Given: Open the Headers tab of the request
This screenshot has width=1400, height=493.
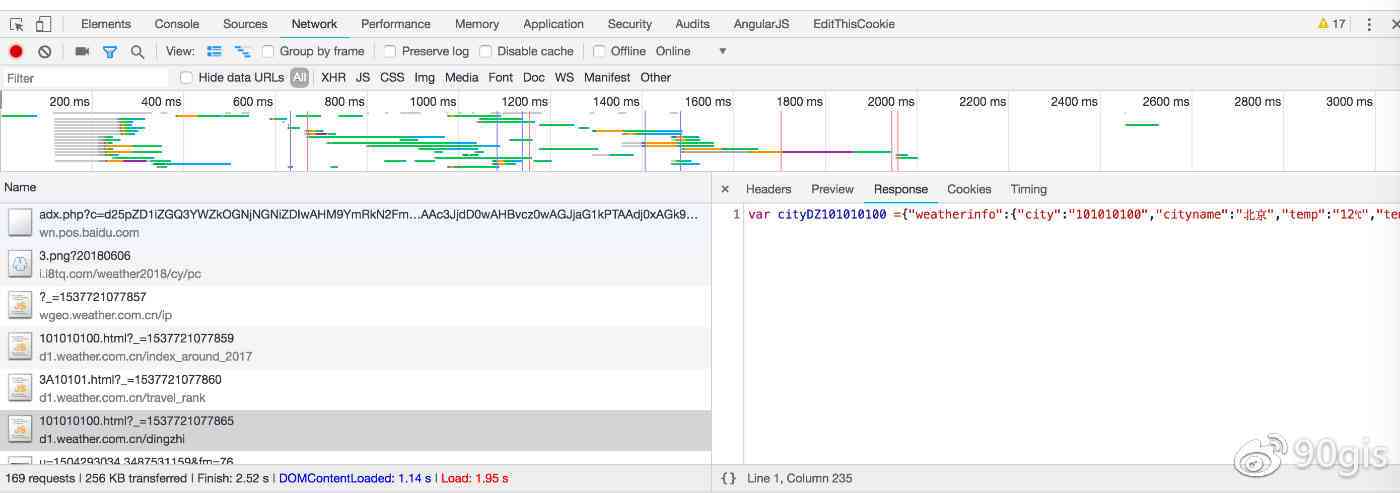Looking at the screenshot, I should (x=768, y=189).
